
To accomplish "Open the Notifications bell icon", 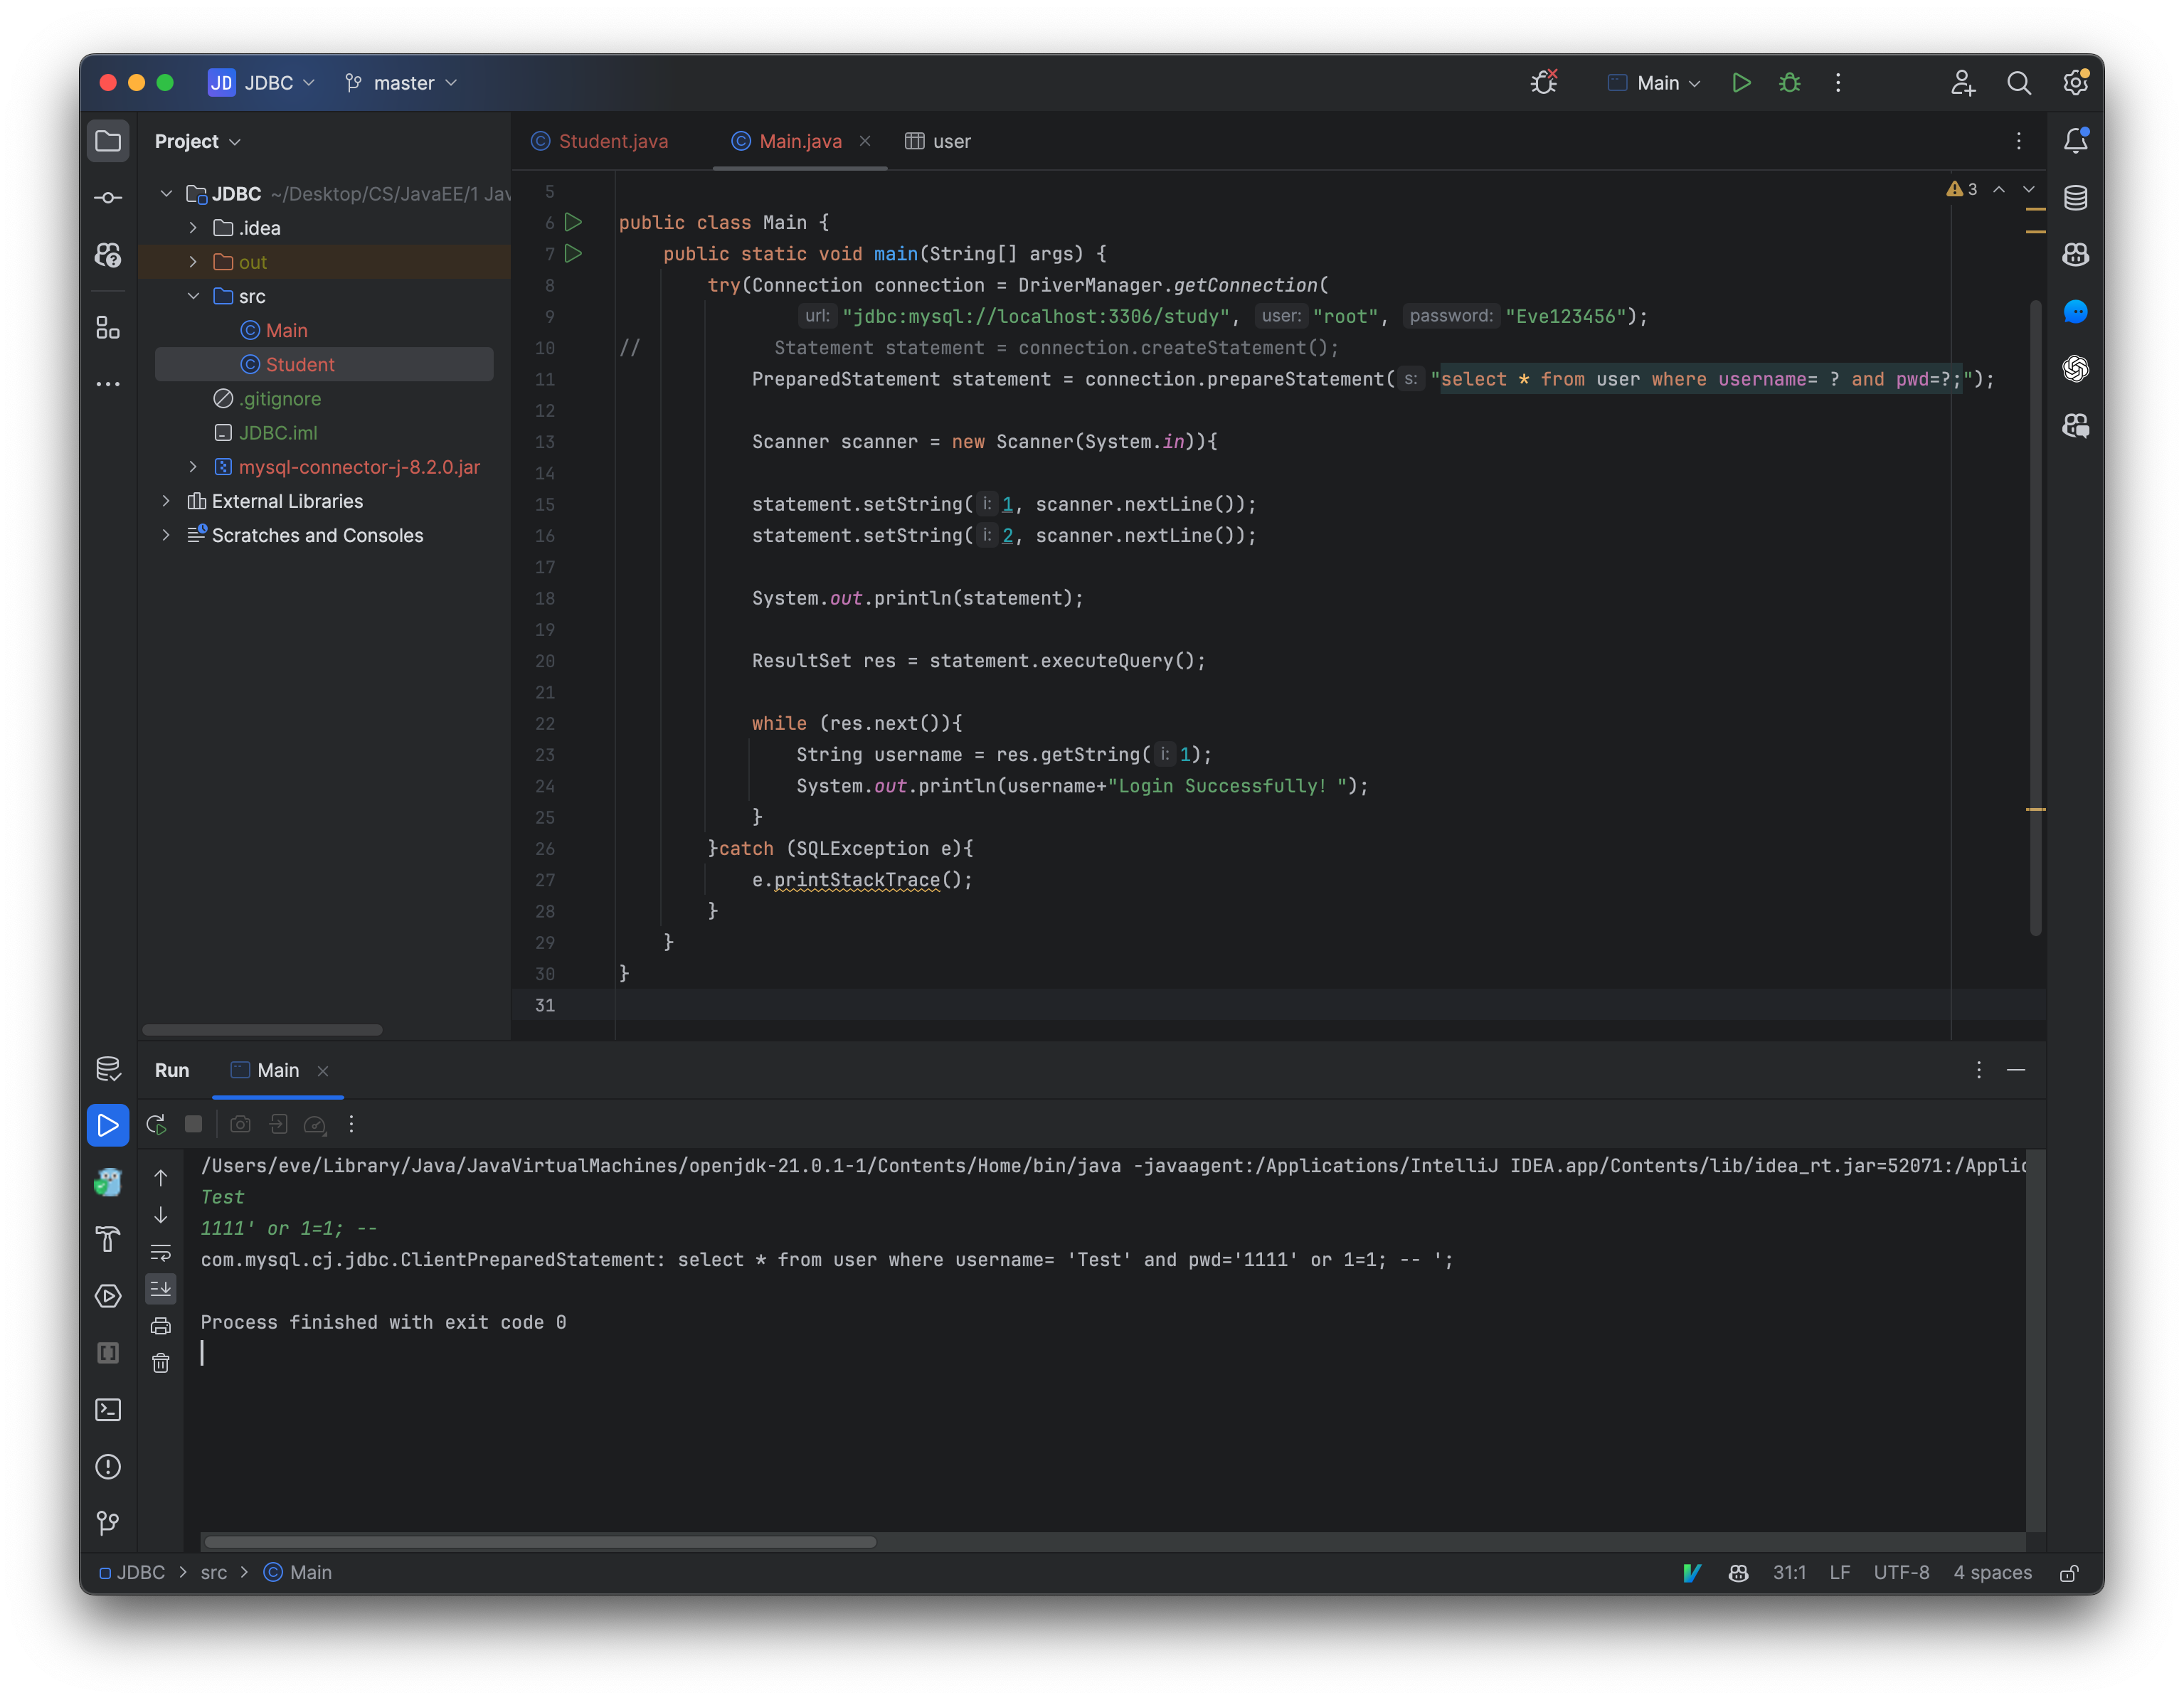I will tap(2075, 141).
